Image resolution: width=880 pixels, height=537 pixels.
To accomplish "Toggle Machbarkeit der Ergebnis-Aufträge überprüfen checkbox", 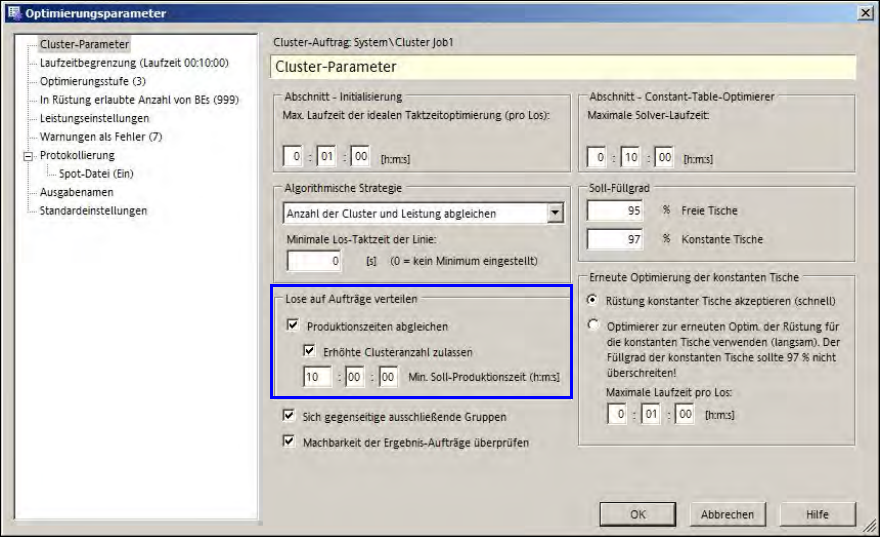I will [288, 441].
